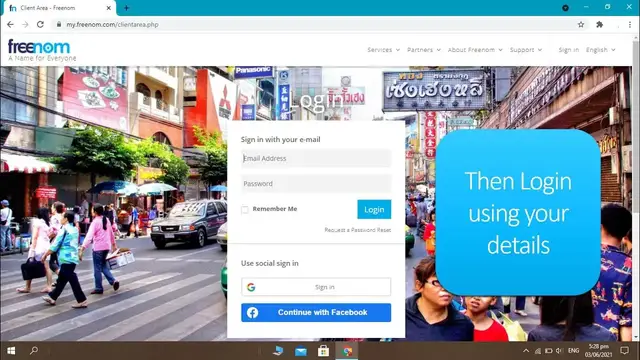Viewport: 640px width, 360px height.
Task: Open taskbar search magnifier
Action: (x=34, y=350)
